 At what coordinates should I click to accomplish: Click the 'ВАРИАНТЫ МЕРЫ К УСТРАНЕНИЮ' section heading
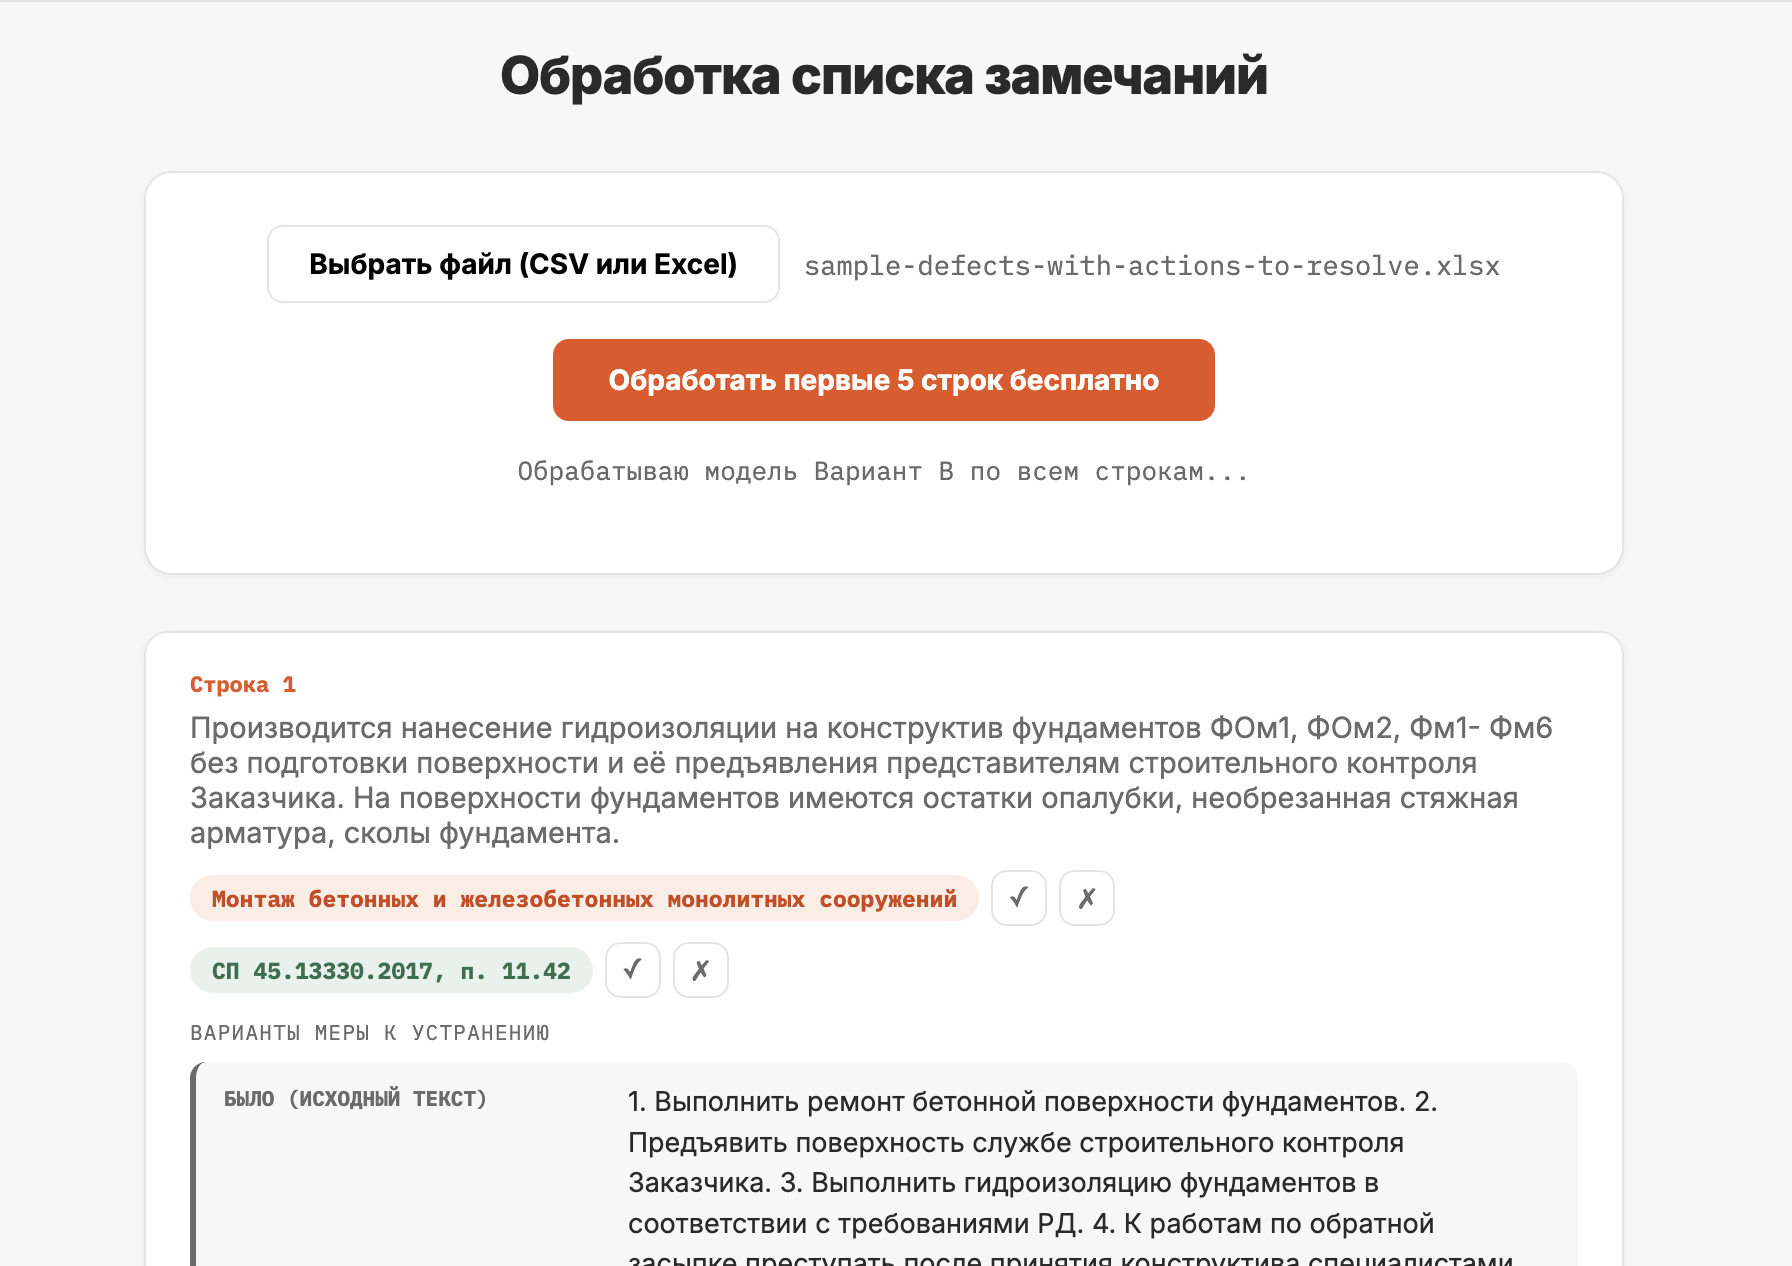click(x=370, y=1033)
